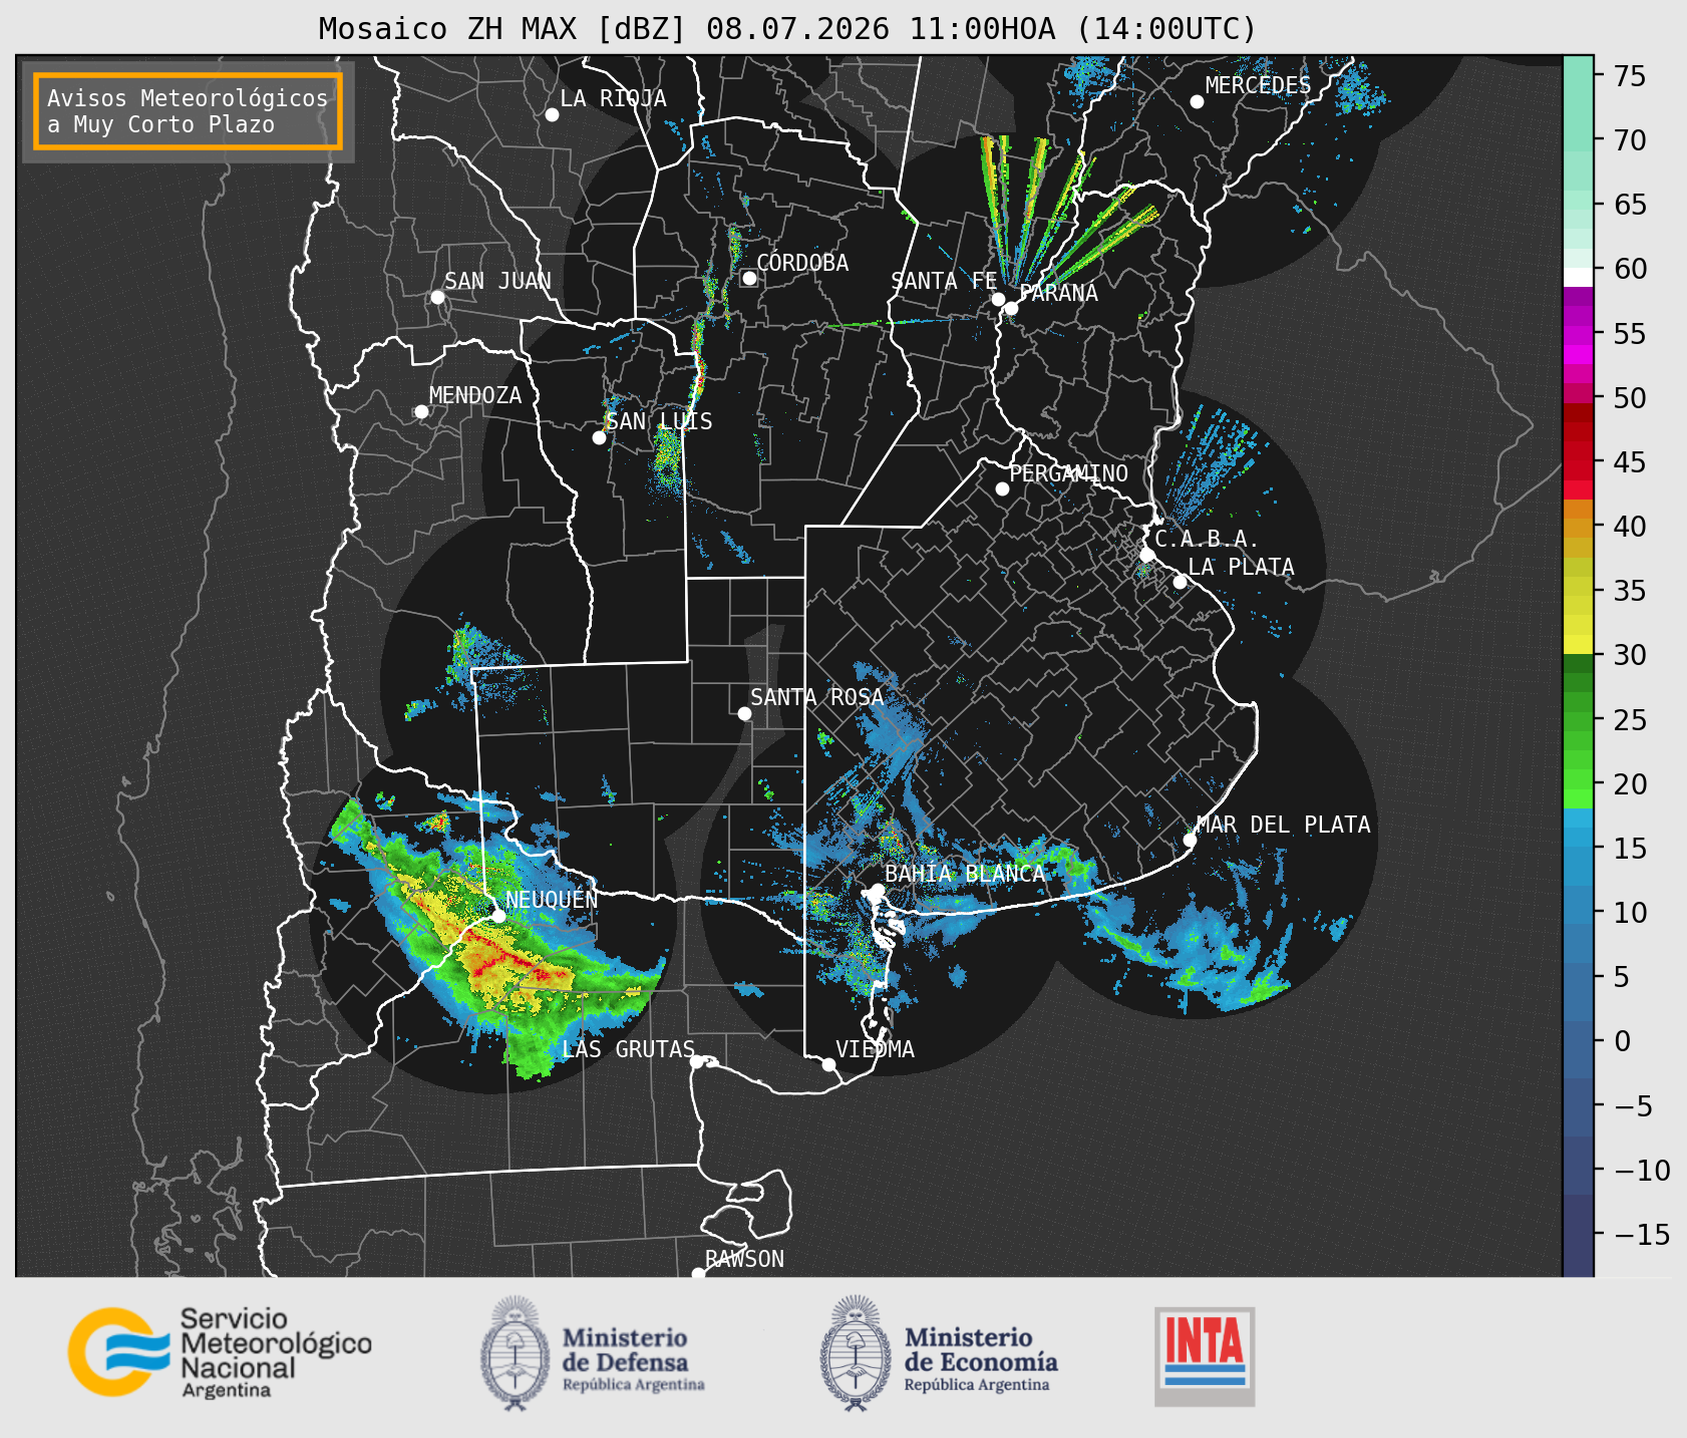Click the Ministerio de Defensa crest
The image size is (1687, 1438).
coord(515,1353)
